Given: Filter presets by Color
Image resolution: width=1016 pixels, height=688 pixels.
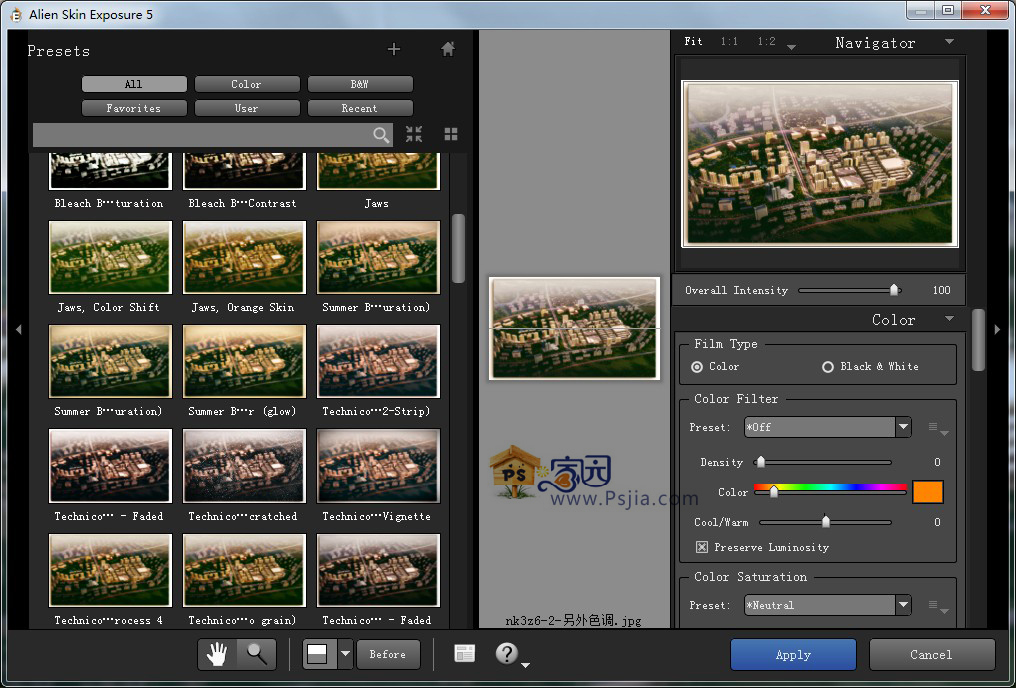Looking at the screenshot, I should pyautogui.click(x=247, y=84).
